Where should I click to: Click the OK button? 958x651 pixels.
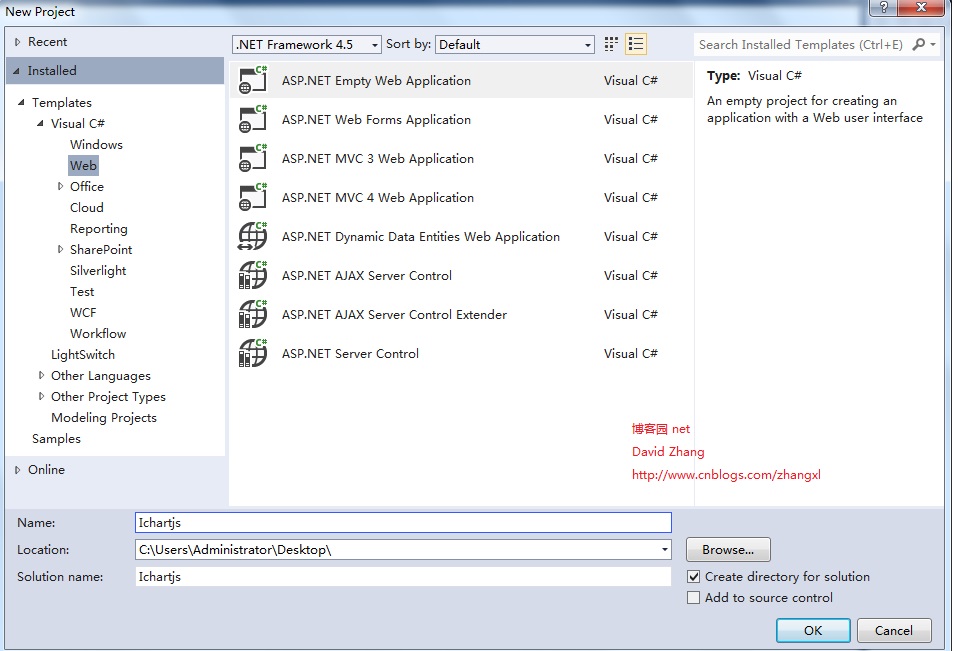coord(813,630)
